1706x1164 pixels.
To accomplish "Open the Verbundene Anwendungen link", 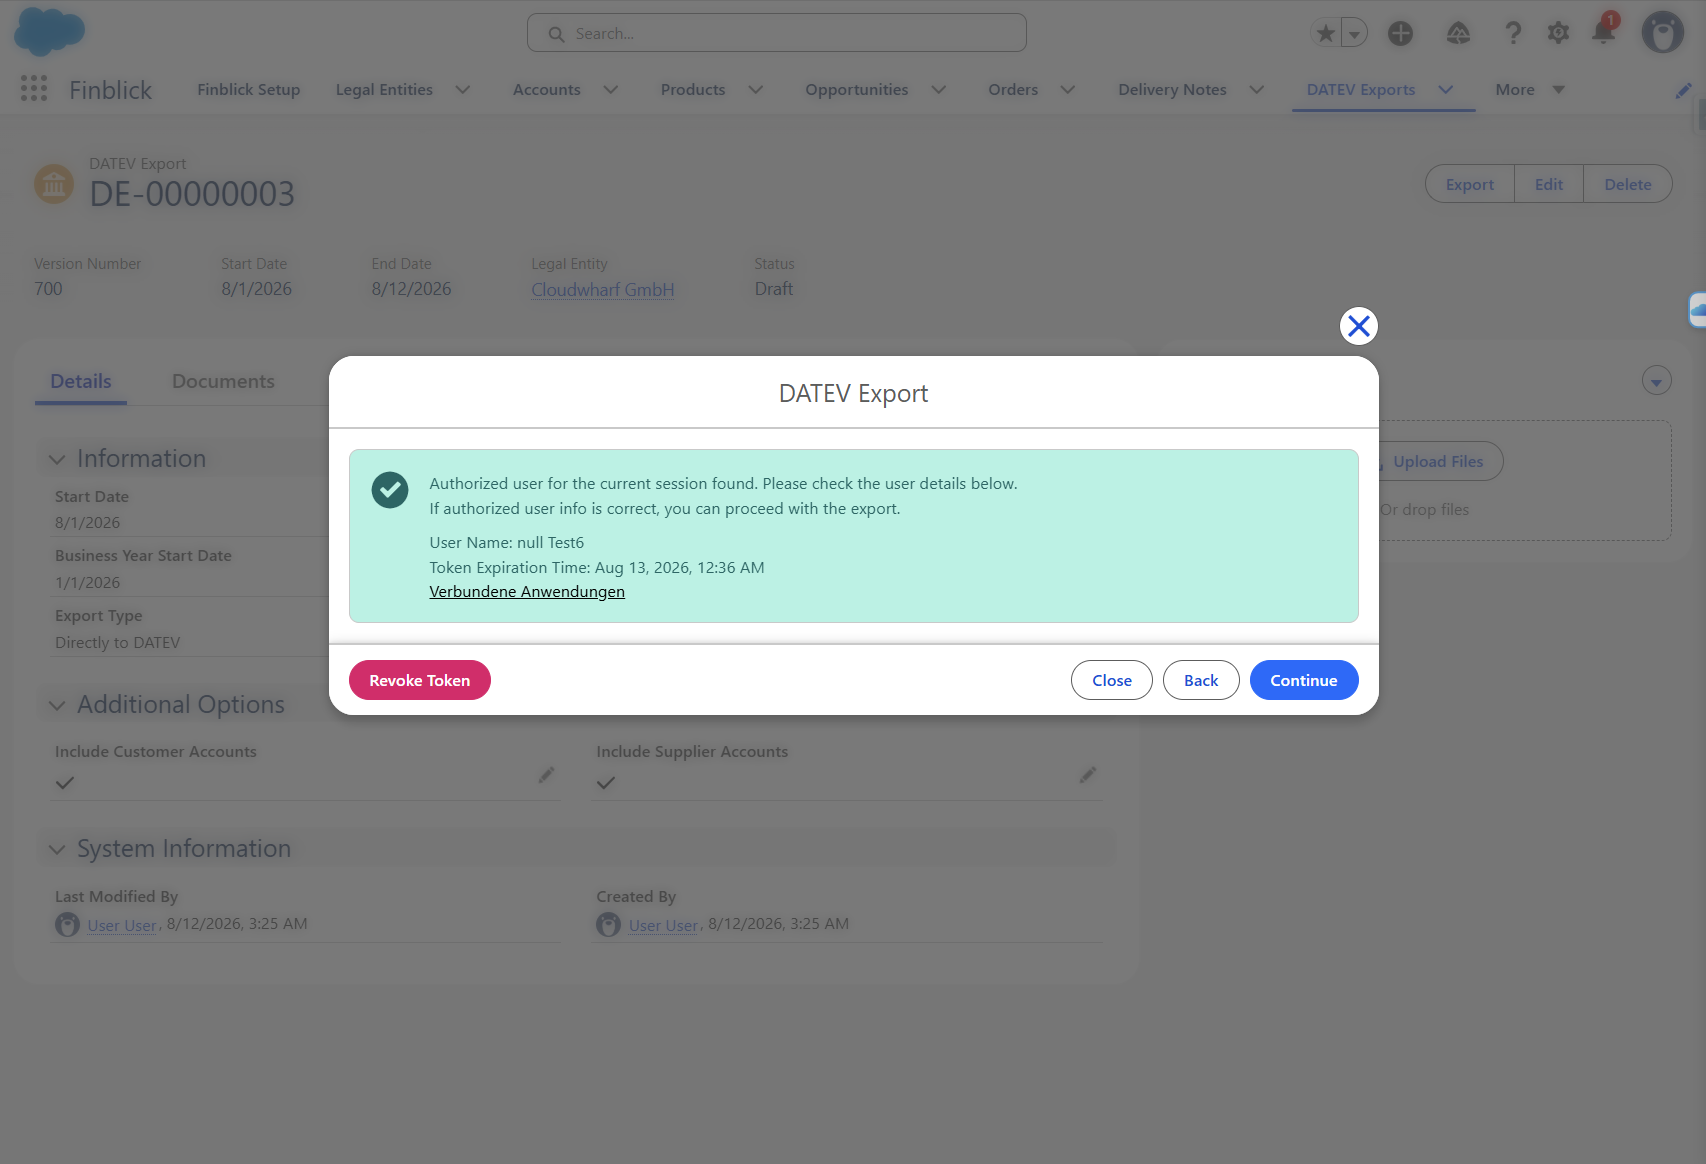I will point(527,591).
